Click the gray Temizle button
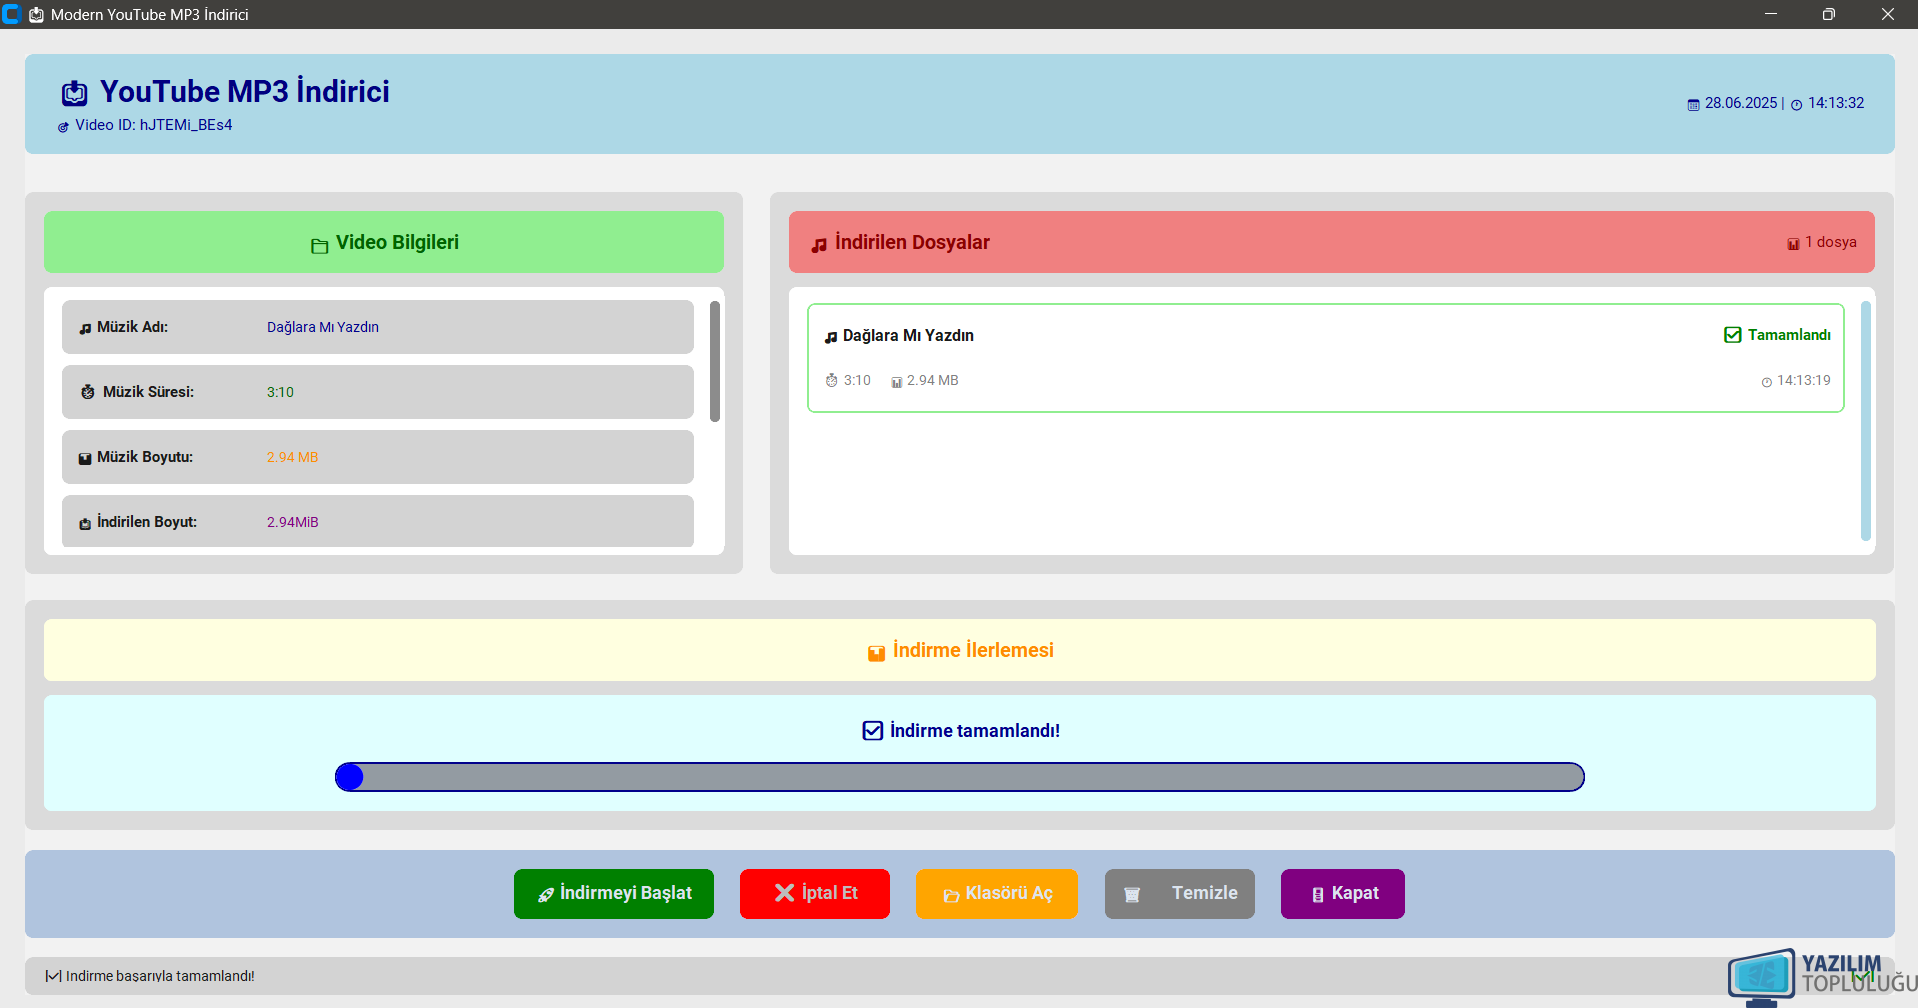1918x1008 pixels. (1180, 893)
